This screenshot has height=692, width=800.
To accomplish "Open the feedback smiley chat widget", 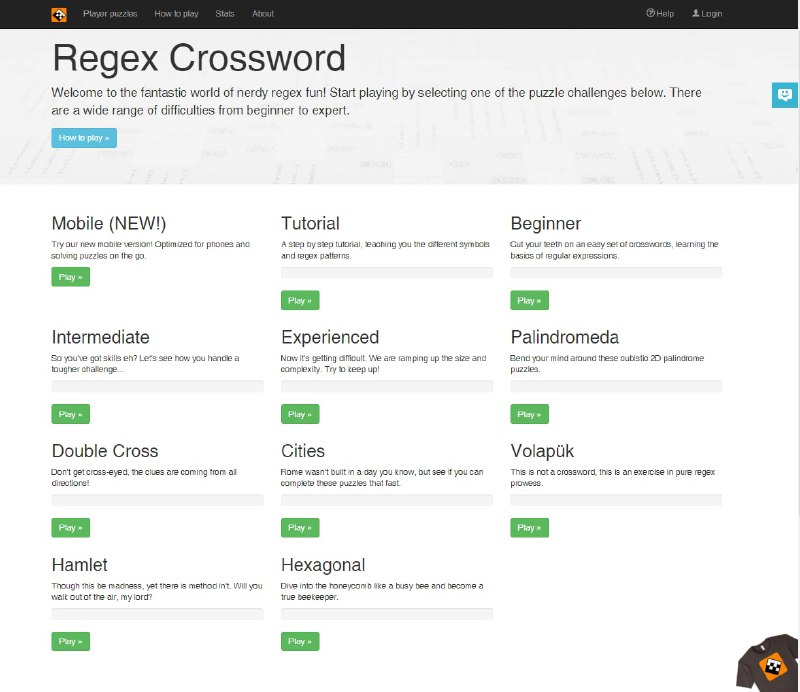I will click(x=785, y=95).
